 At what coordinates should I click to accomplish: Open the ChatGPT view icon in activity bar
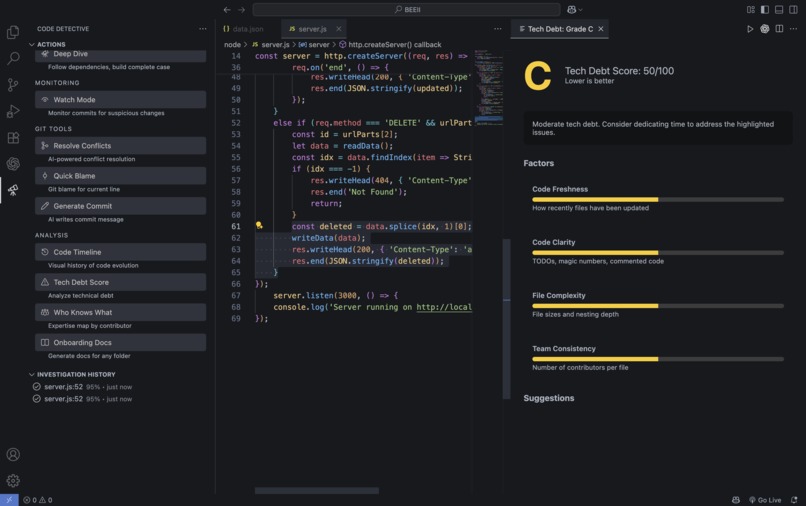pyautogui.click(x=13, y=164)
